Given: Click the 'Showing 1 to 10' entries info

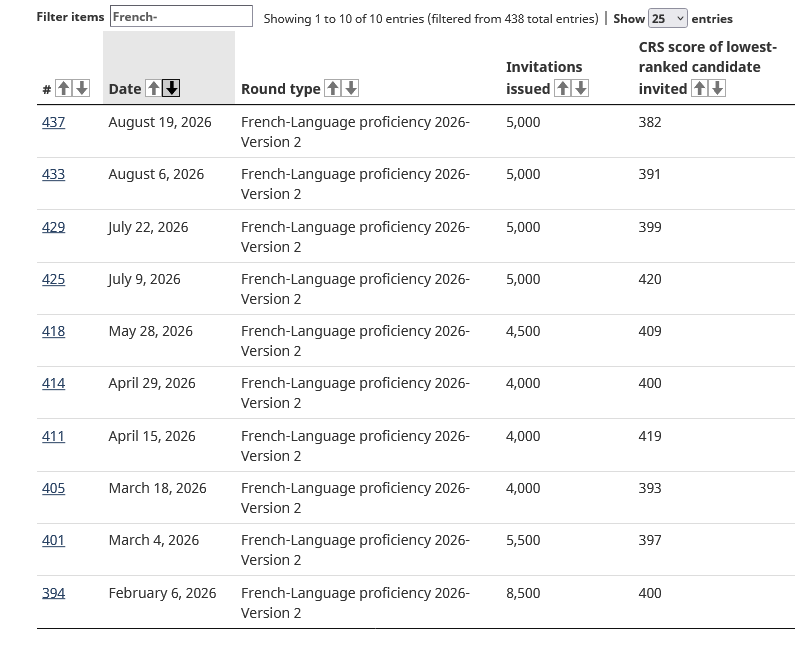Looking at the screenshot, I should click(431, 19).
